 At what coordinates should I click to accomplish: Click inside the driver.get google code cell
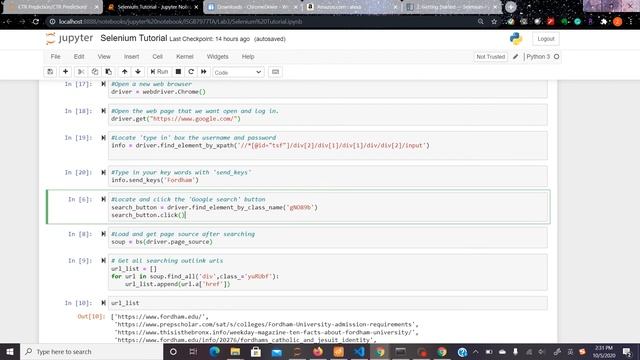[328, 115]
